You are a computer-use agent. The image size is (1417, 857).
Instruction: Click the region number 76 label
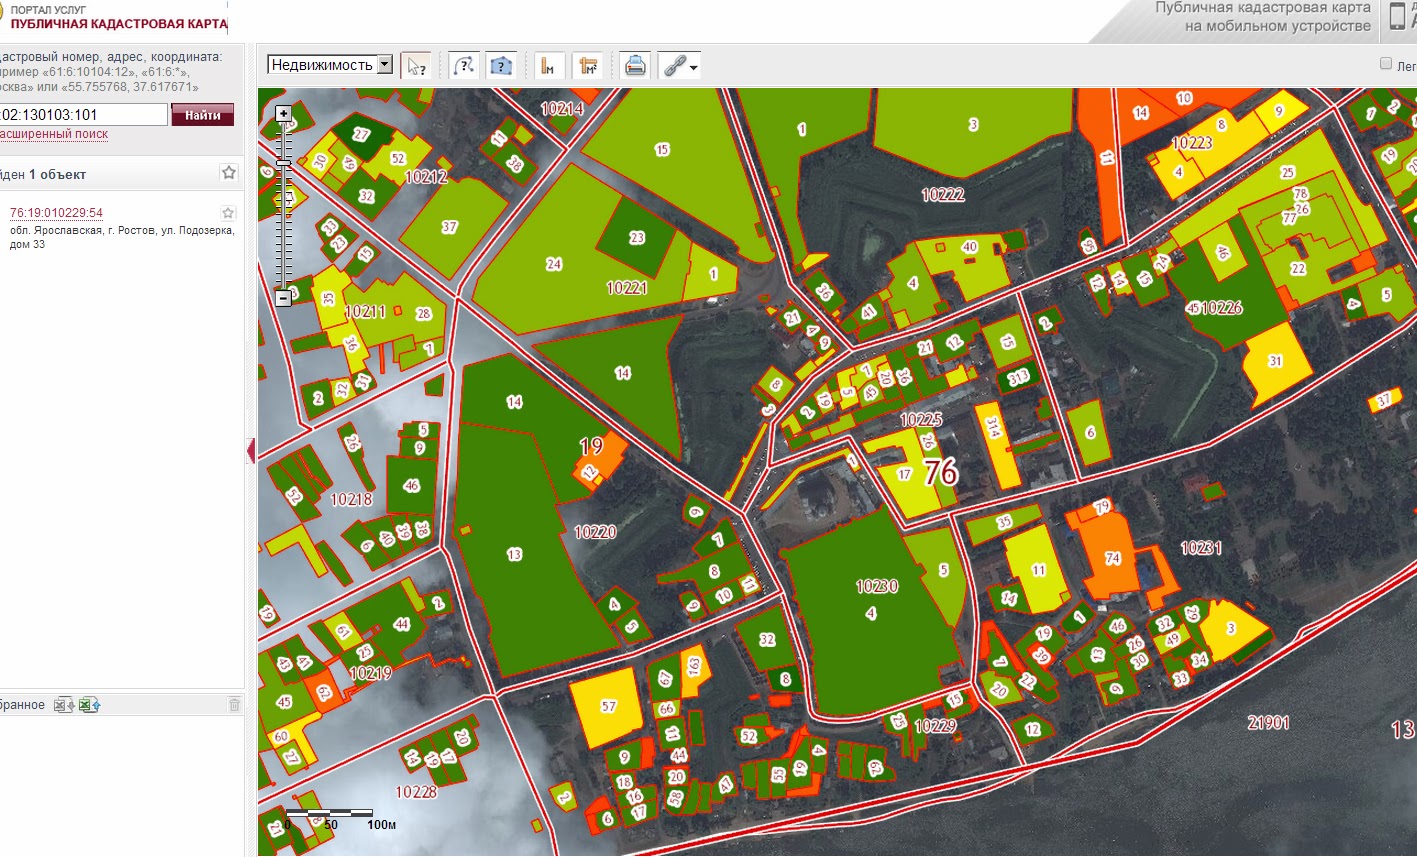[940, 471]
